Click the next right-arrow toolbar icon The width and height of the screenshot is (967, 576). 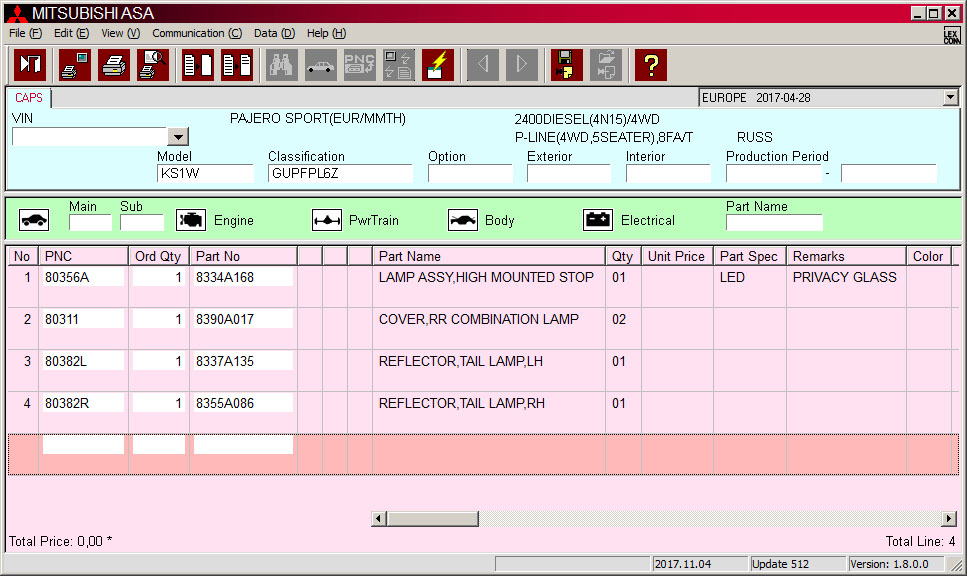(522, 65)
